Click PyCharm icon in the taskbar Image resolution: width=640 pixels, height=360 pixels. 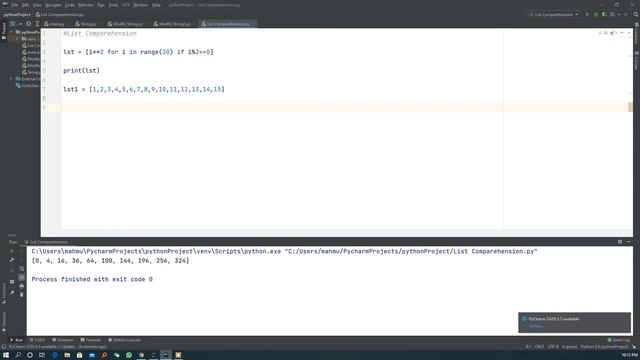tap(166, 355)
